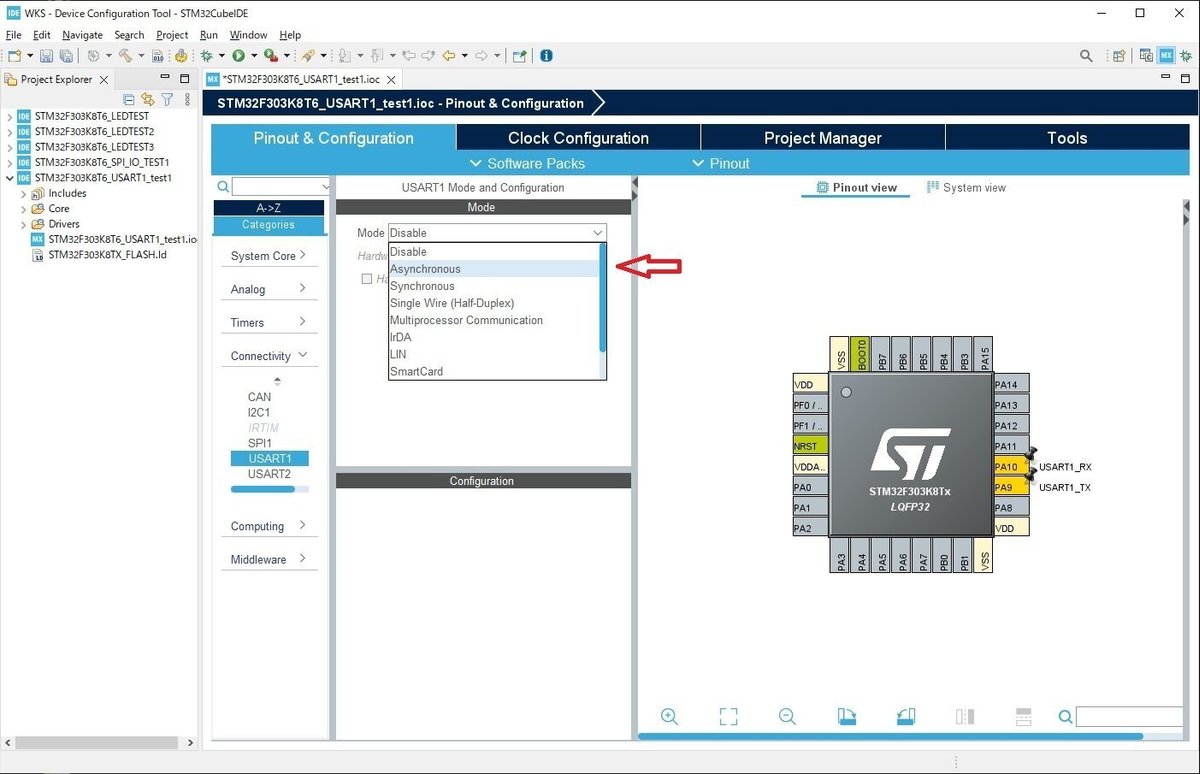This screenshot has height=774, width=1200.
Task: Open the Project Manager tab
Action: coord(823,138)
